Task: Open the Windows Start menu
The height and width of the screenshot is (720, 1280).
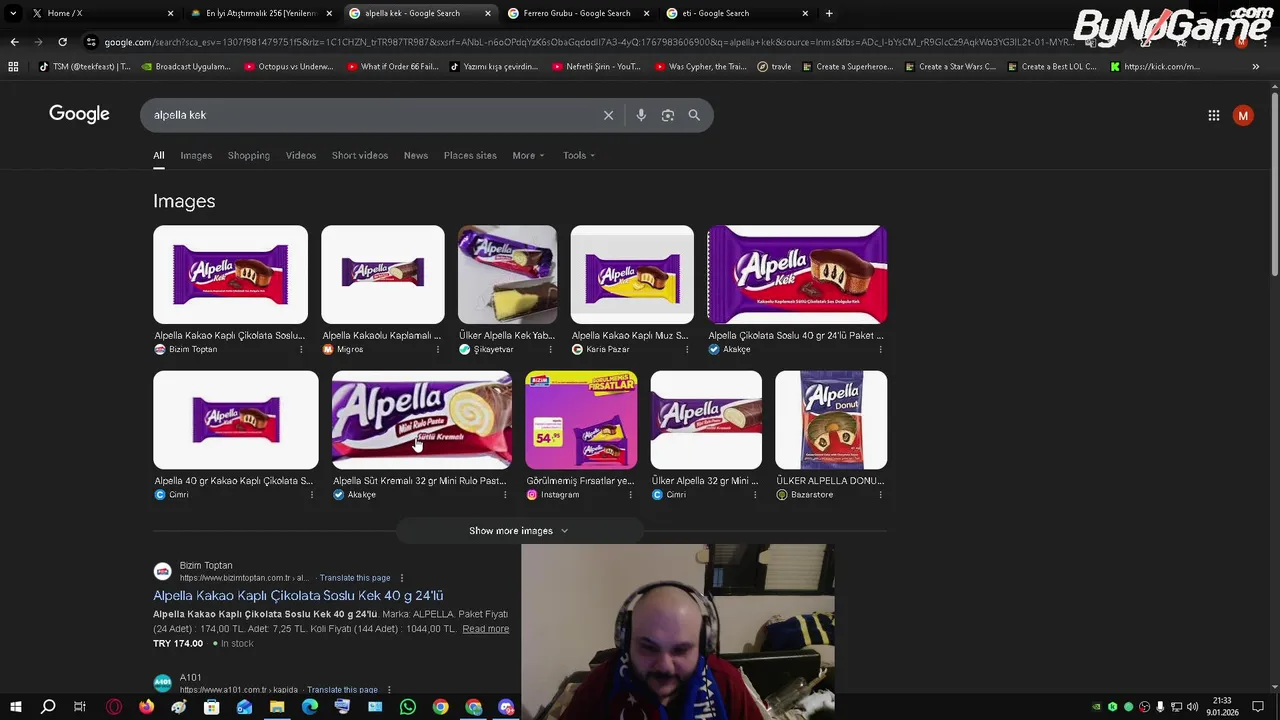Action: [15, 707]
